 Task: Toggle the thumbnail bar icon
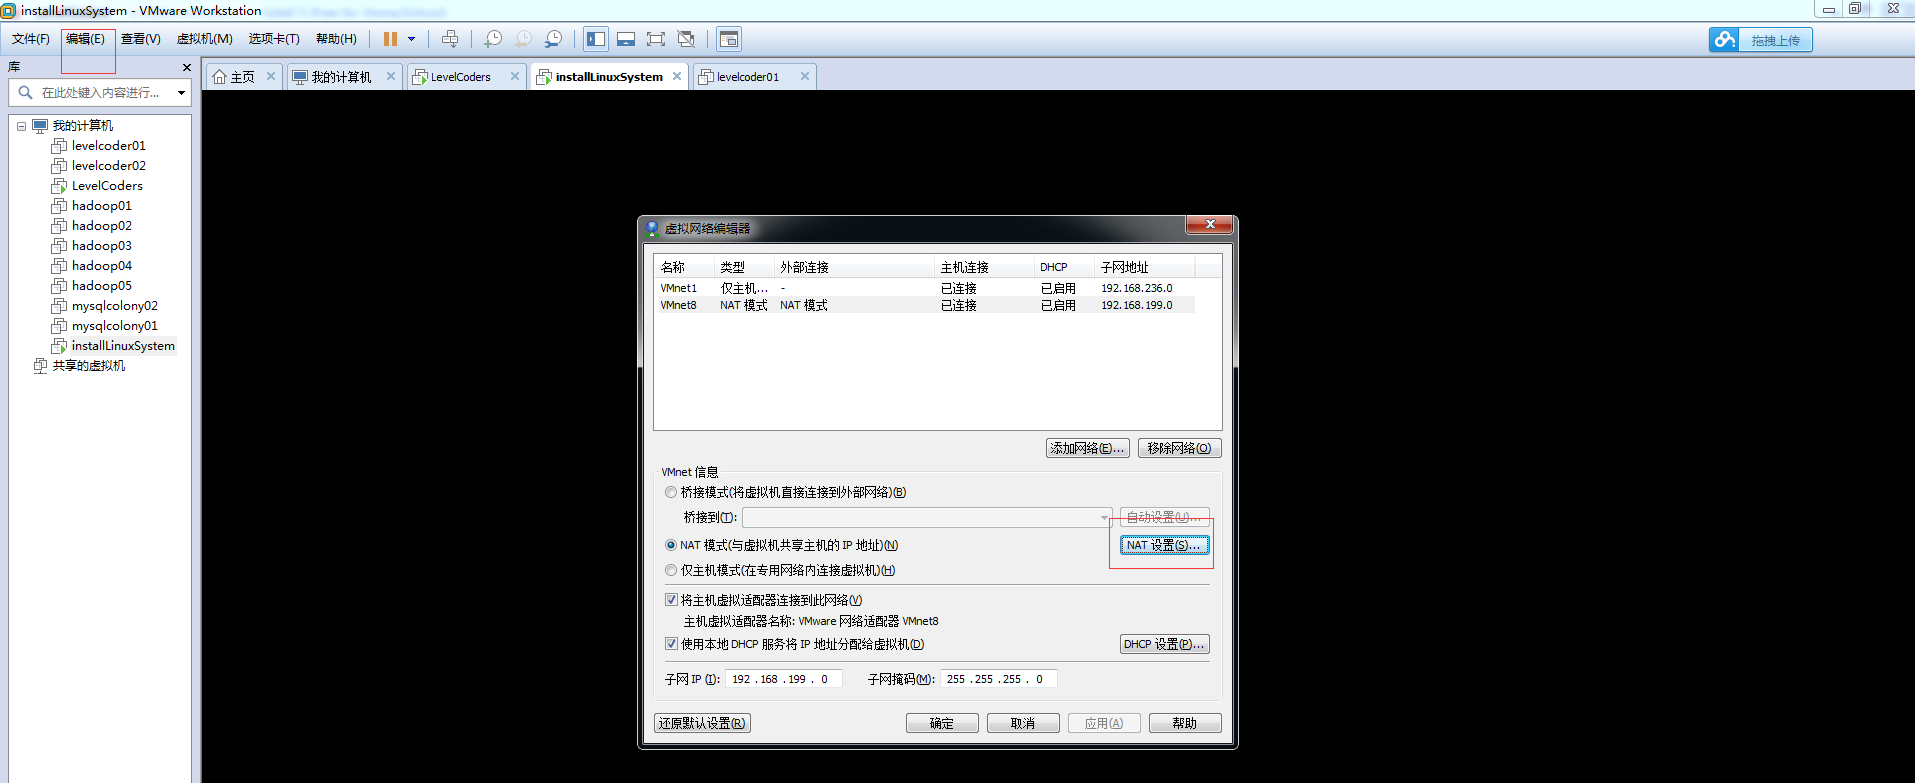pyautogui.click(x=626, y=39)
